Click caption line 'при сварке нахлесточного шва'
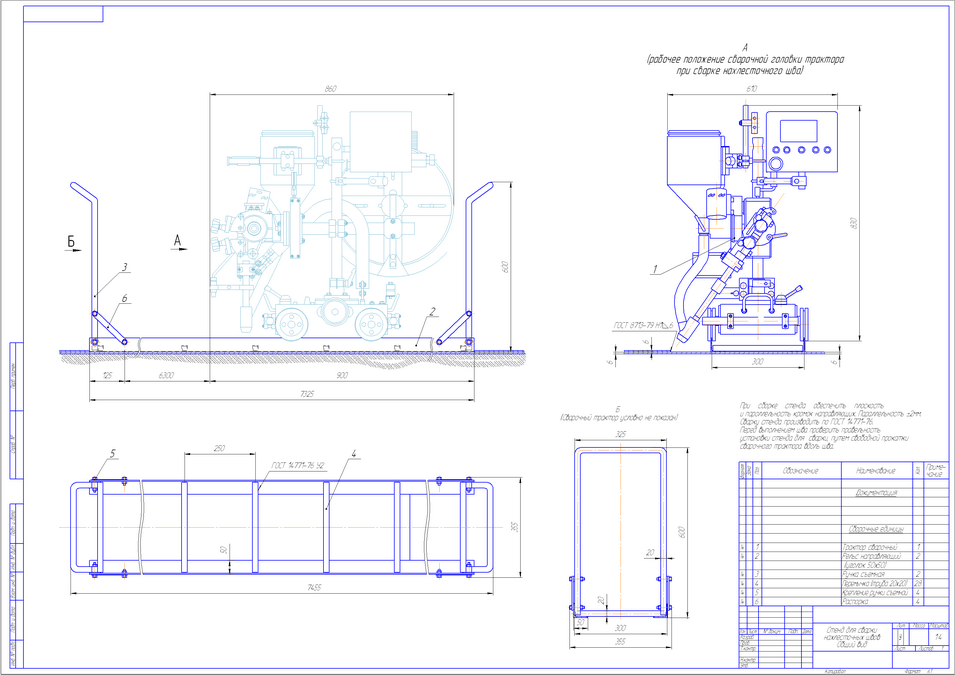Screen dimensions: 955x675 (740, 71)
